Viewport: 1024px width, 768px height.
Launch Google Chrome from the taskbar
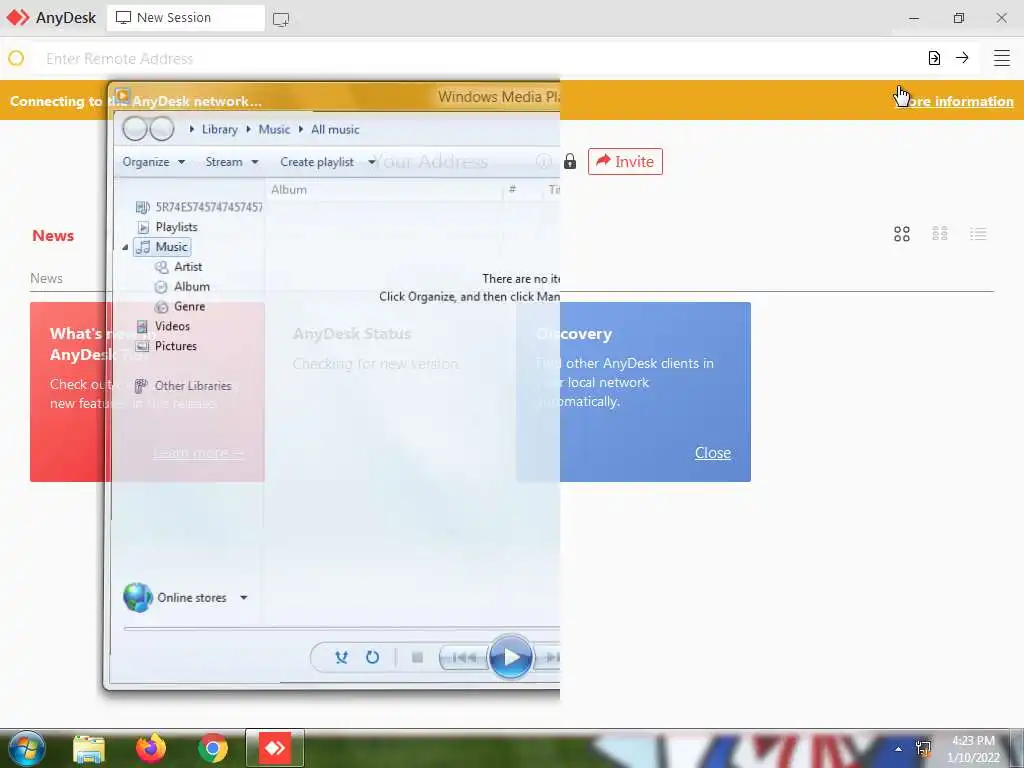click(x=213, y=748)
